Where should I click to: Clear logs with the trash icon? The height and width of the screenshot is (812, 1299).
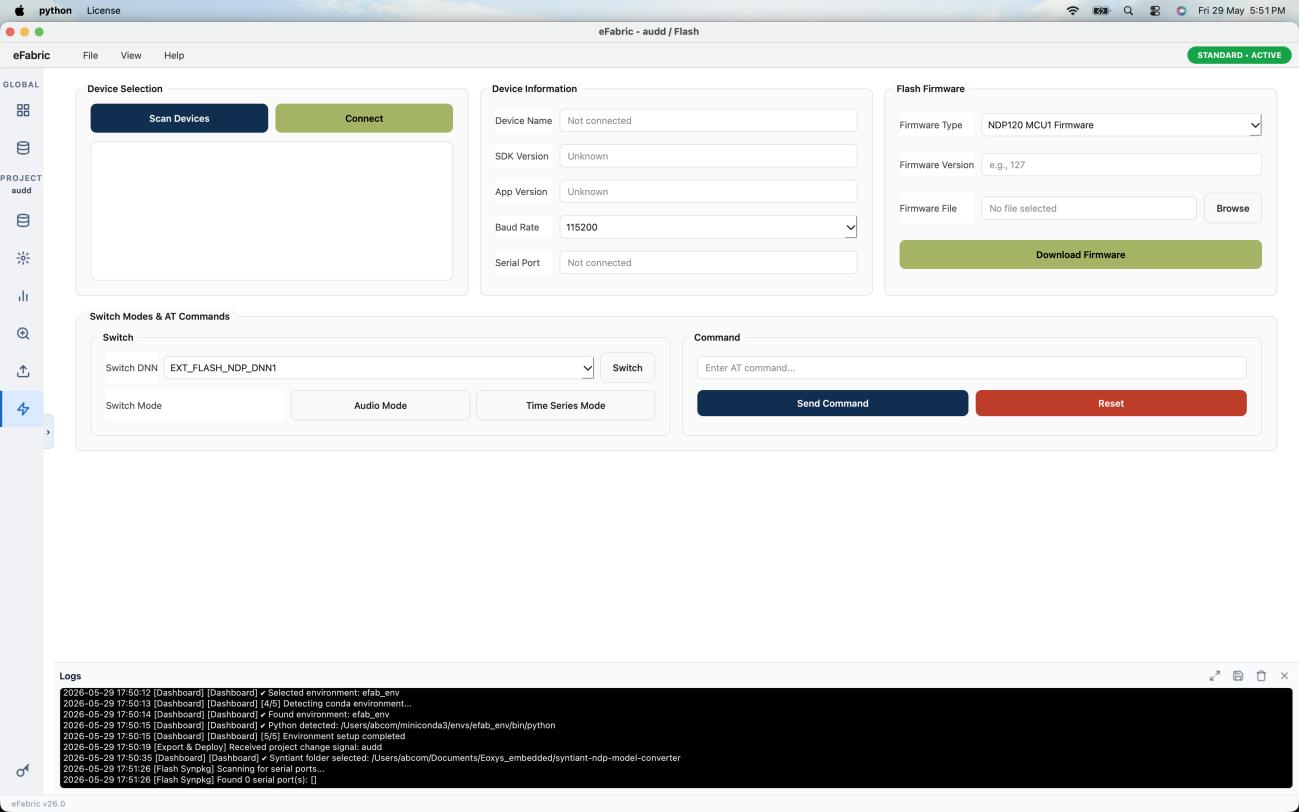[1261, 676]
